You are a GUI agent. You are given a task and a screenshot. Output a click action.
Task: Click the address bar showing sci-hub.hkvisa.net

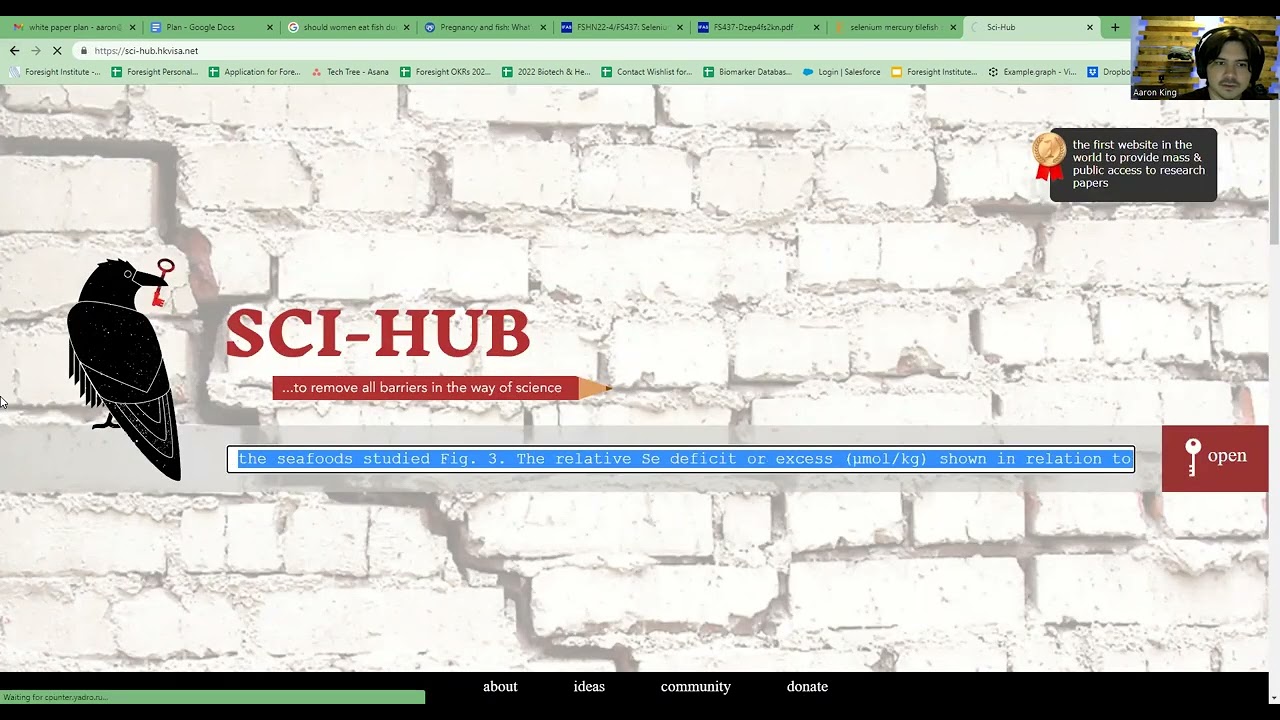600,50
